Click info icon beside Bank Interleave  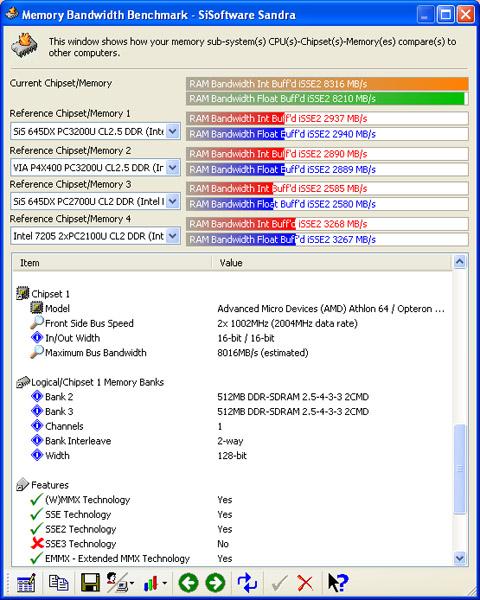pos(37,440)
